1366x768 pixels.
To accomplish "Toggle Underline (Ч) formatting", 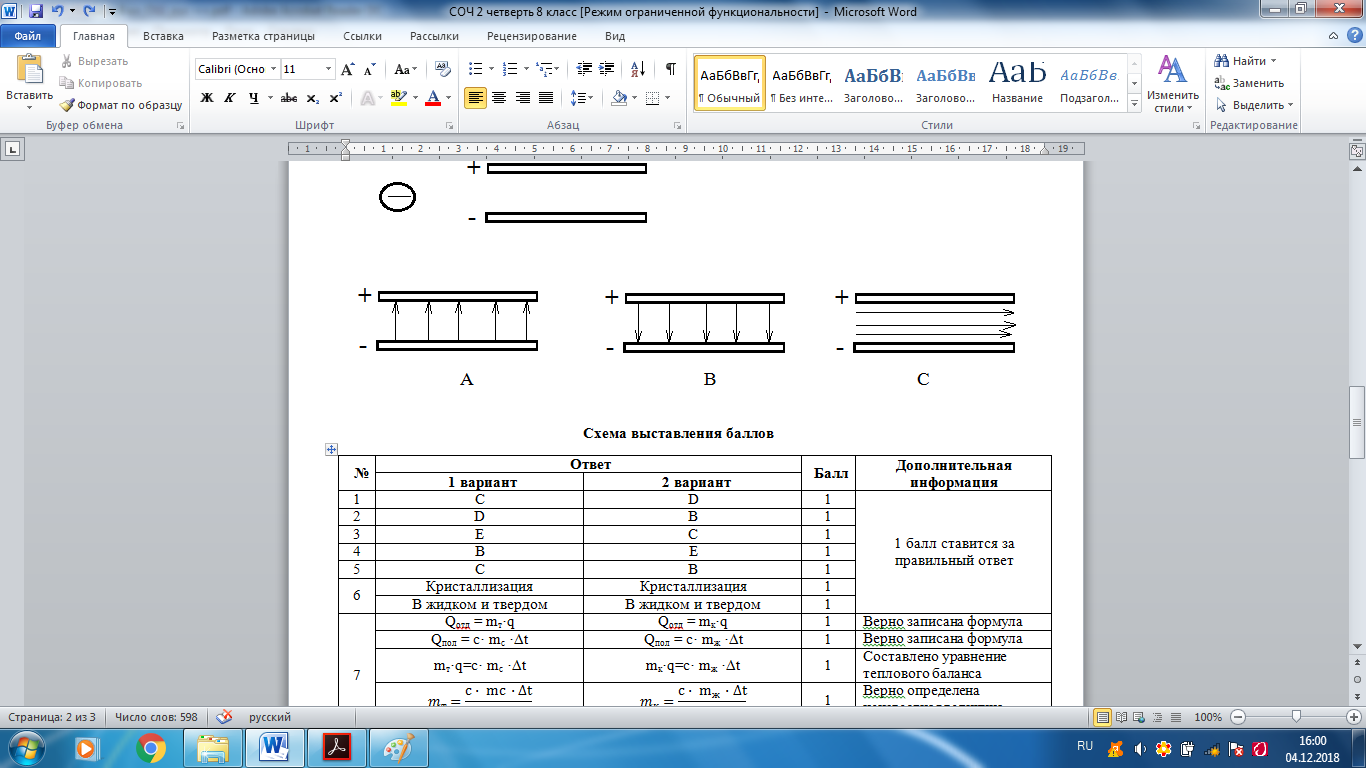I will pyautogui.click(x=254, y=98).
